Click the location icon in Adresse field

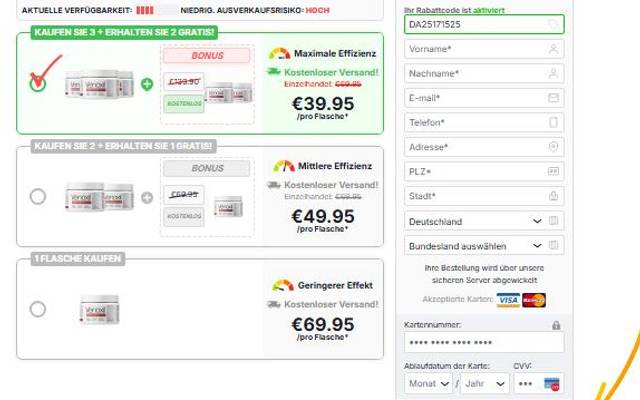(554, 147)
